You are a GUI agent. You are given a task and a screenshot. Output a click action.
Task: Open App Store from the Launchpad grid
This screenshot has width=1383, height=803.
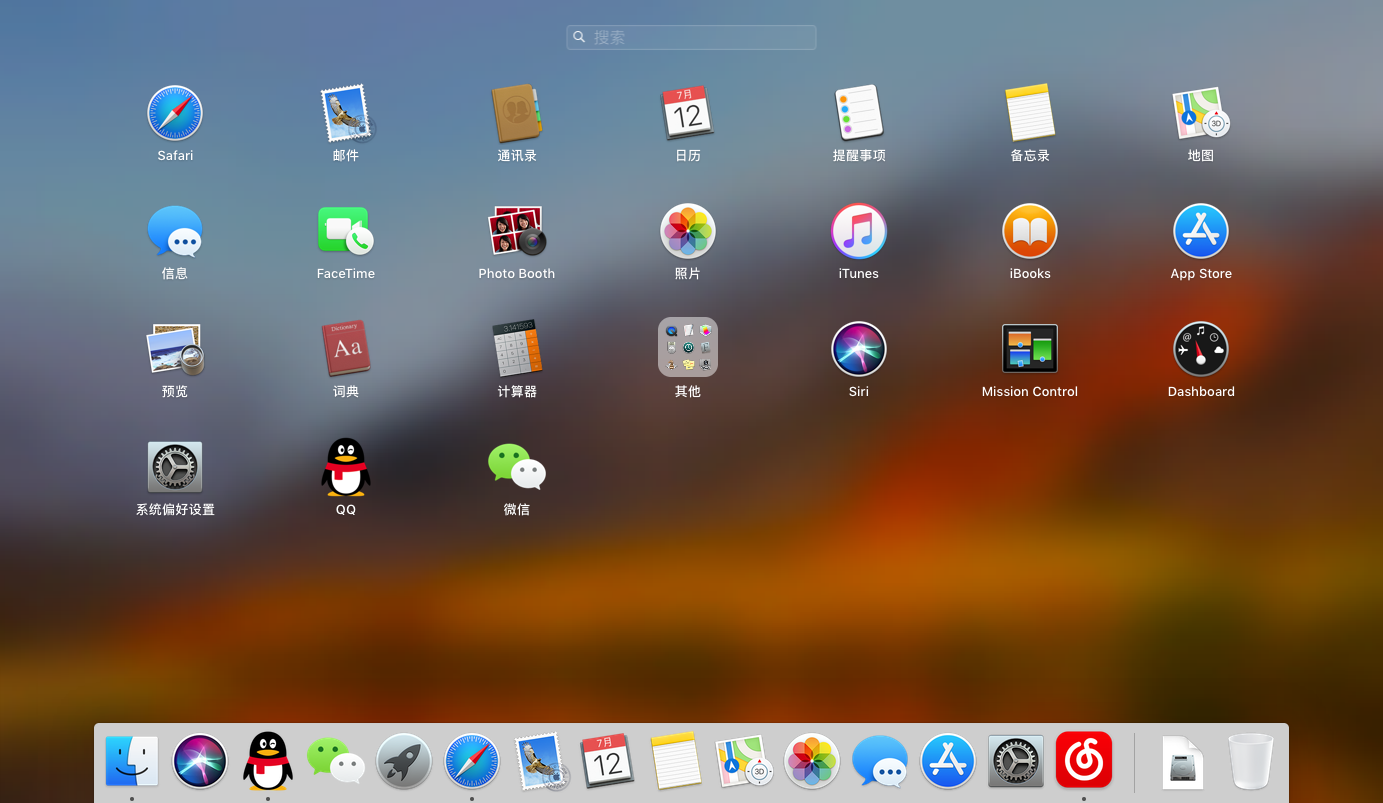[x=1201, y=231]
